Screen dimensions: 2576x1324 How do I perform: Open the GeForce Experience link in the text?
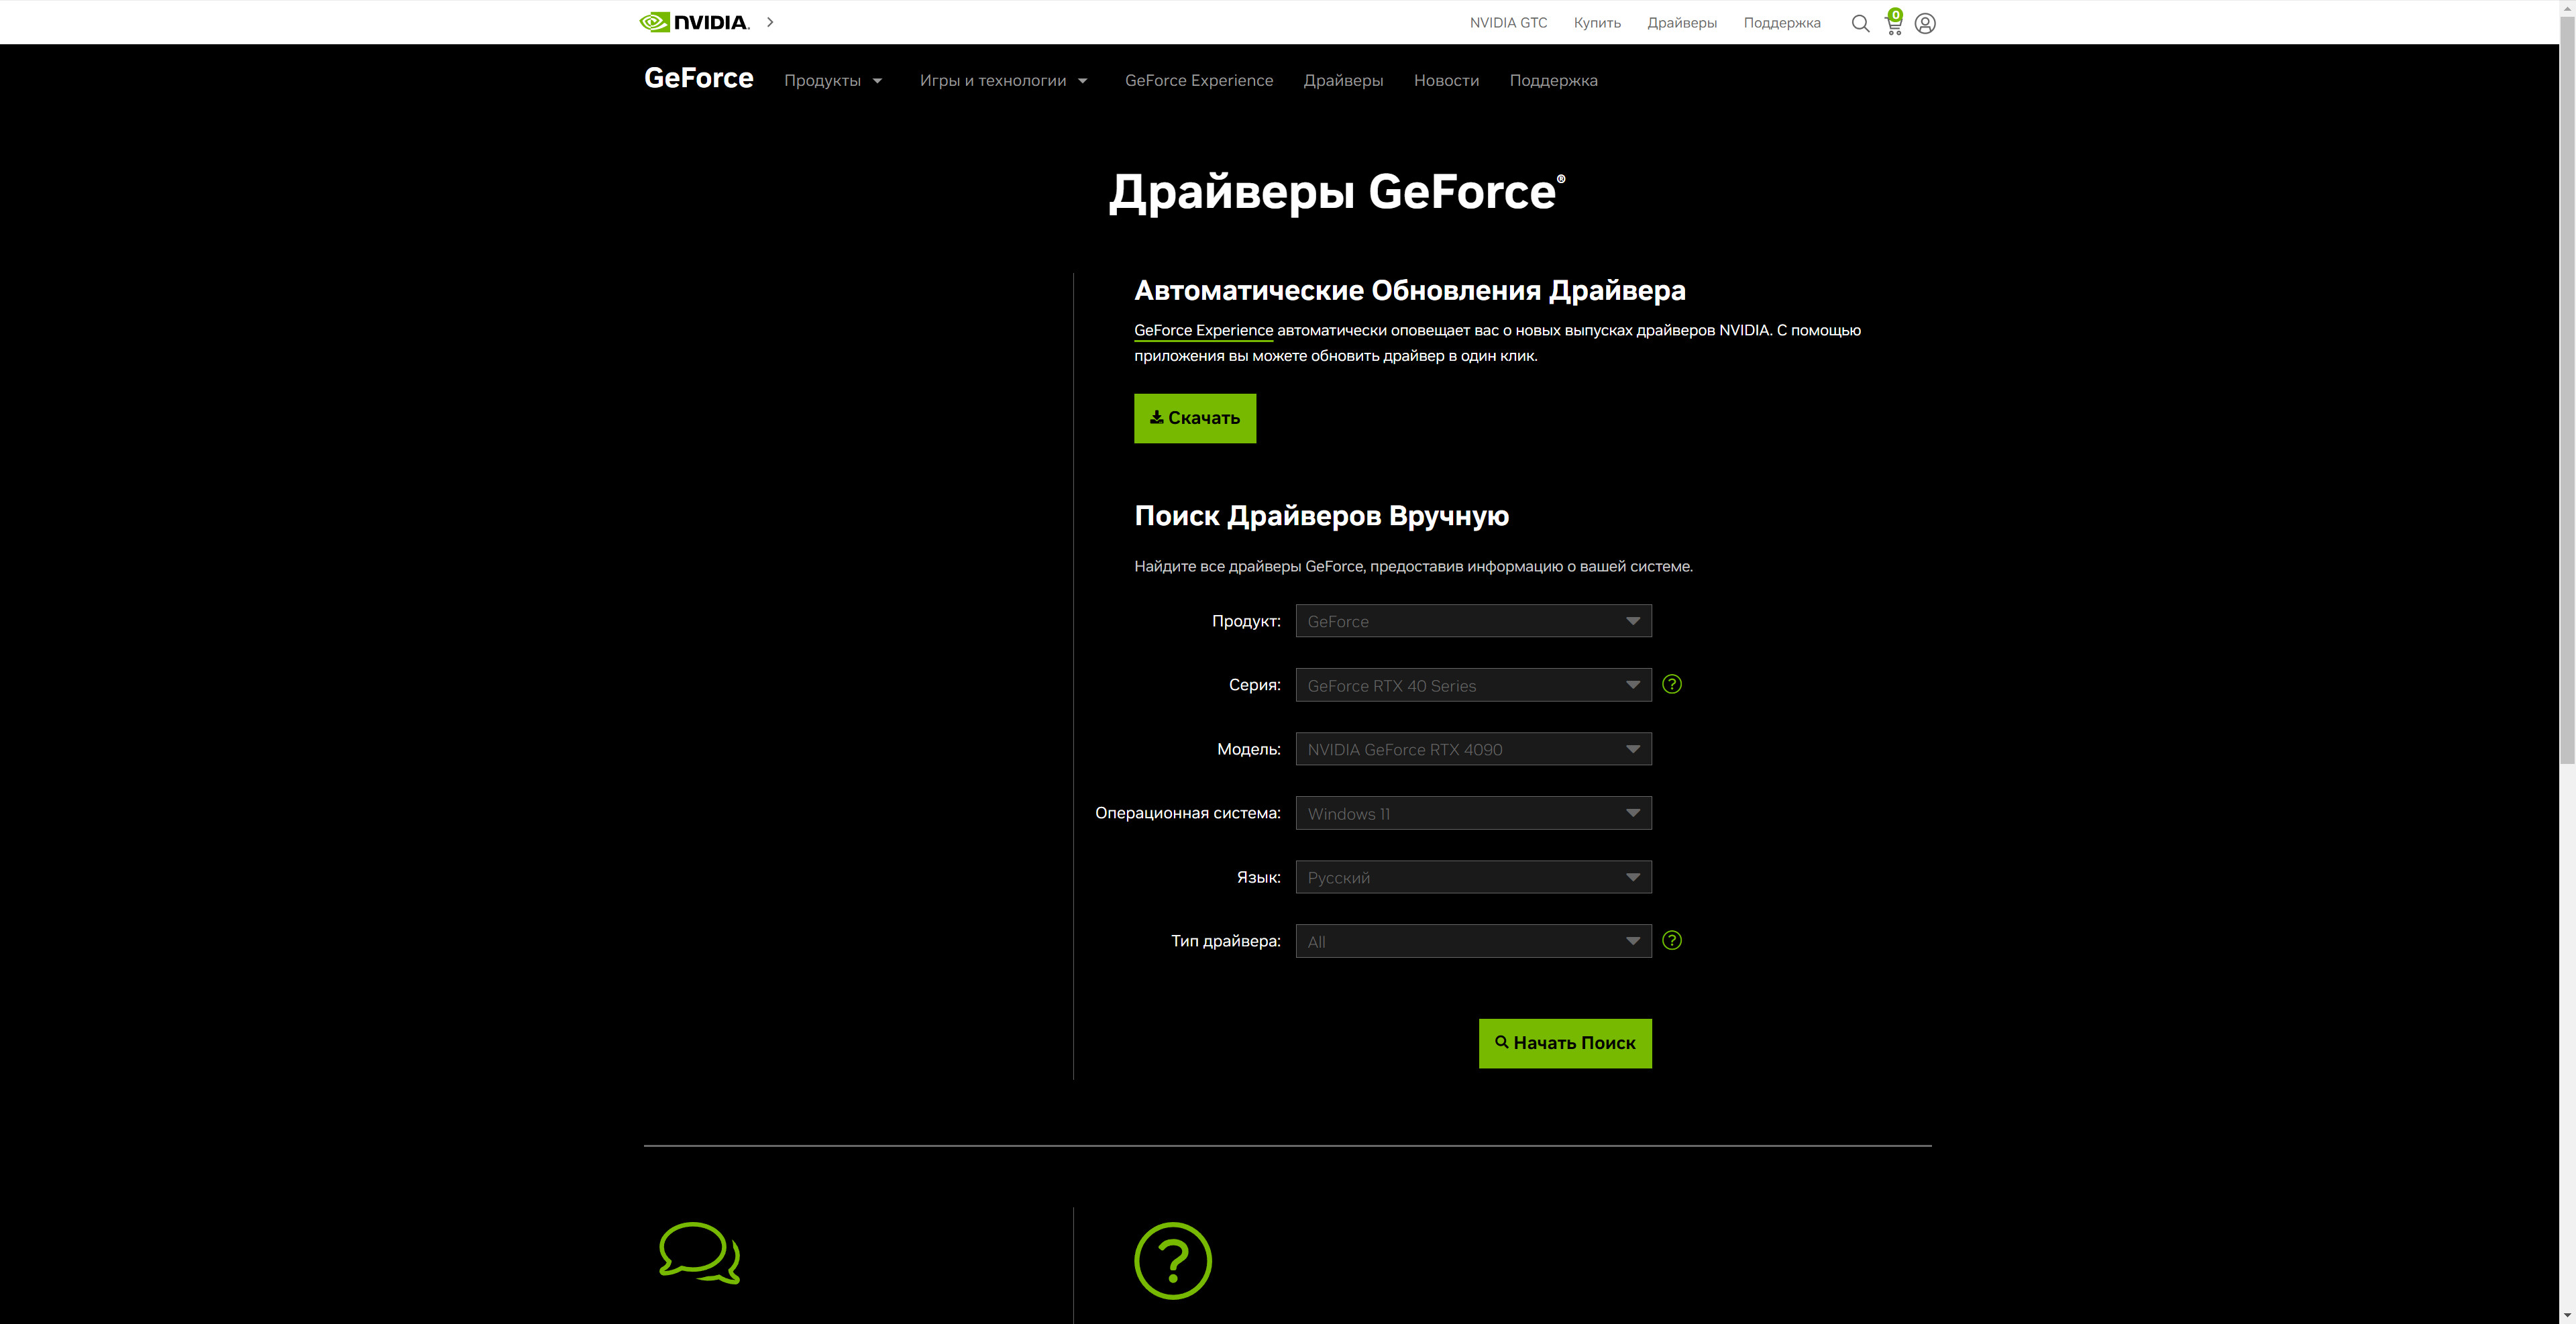pos(1203,330)
